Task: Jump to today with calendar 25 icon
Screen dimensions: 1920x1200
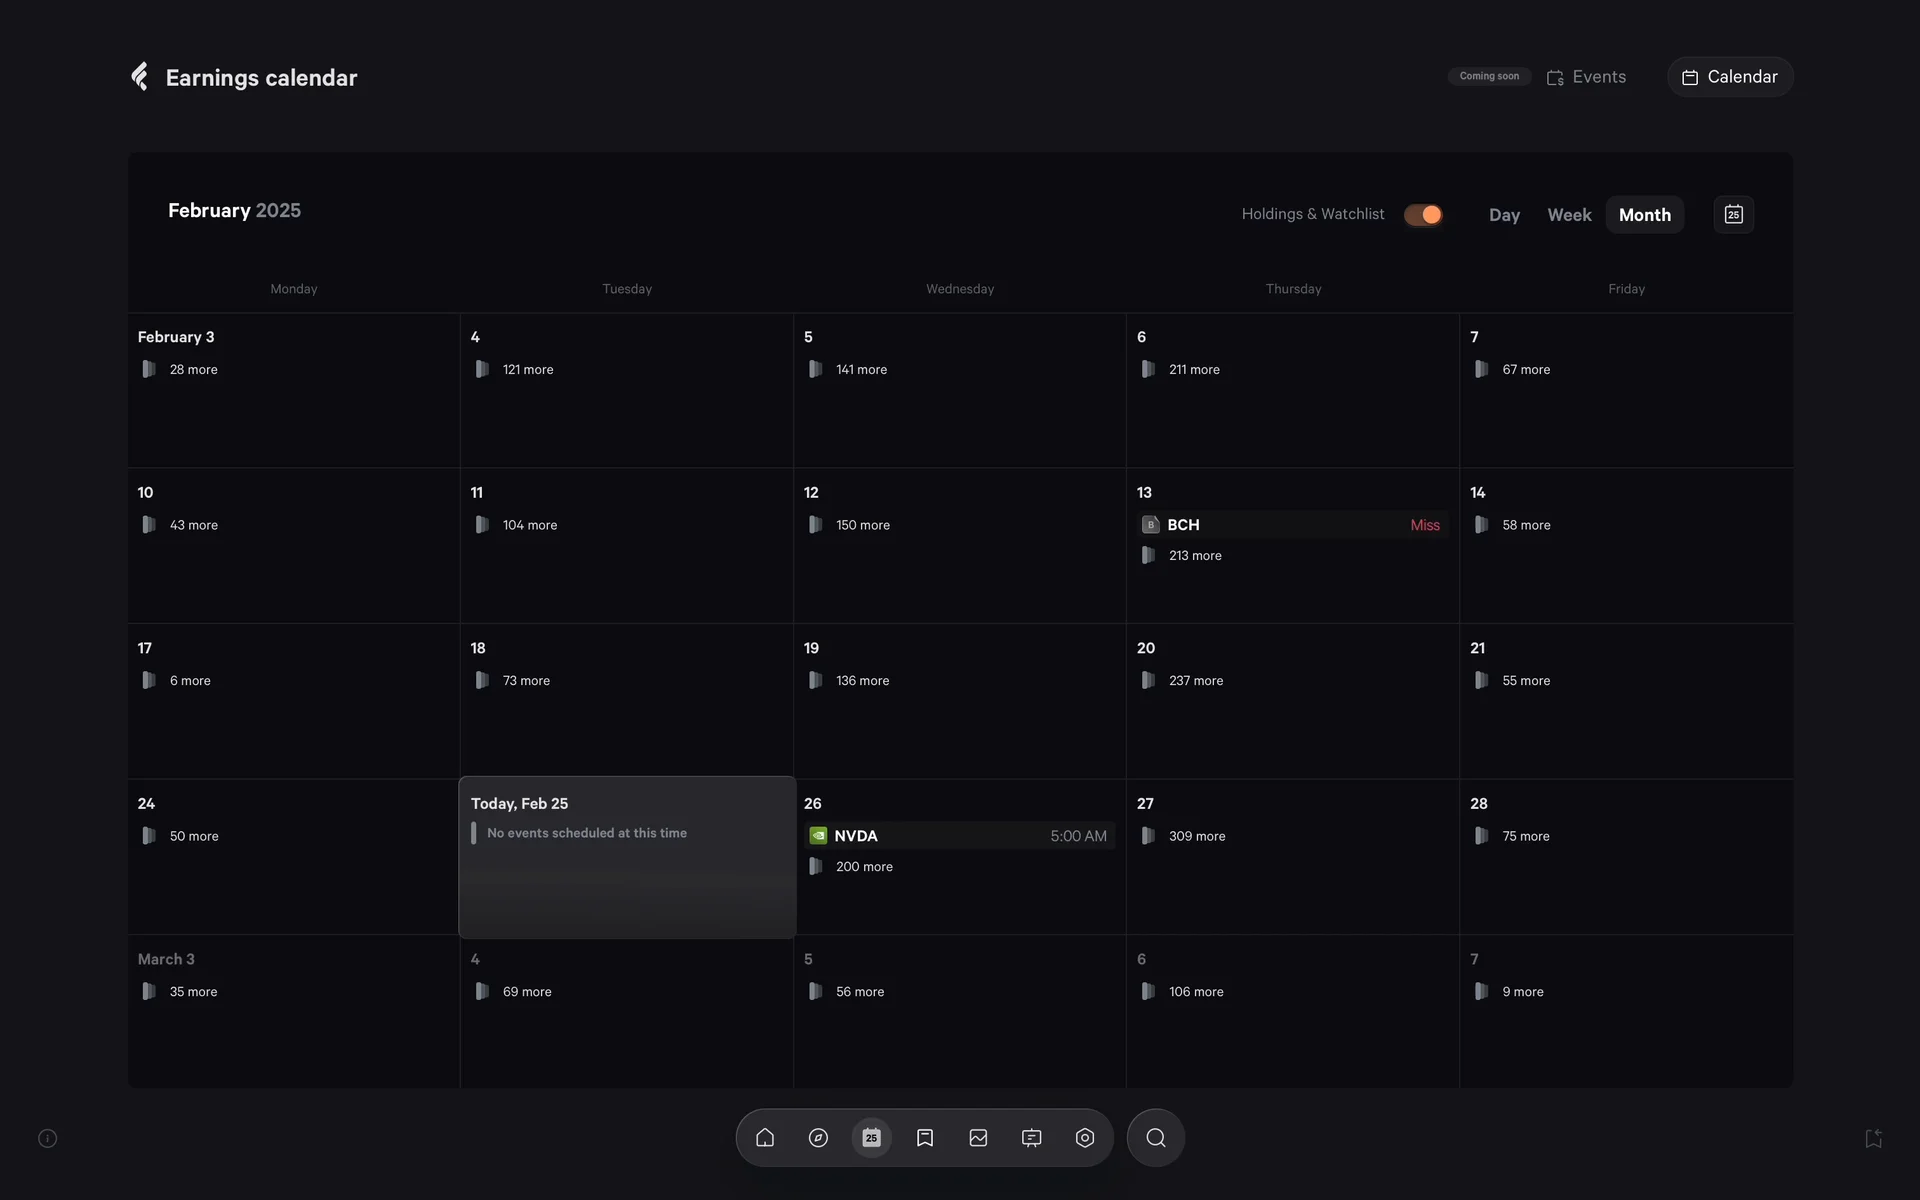Action: tap(1733, 214)
